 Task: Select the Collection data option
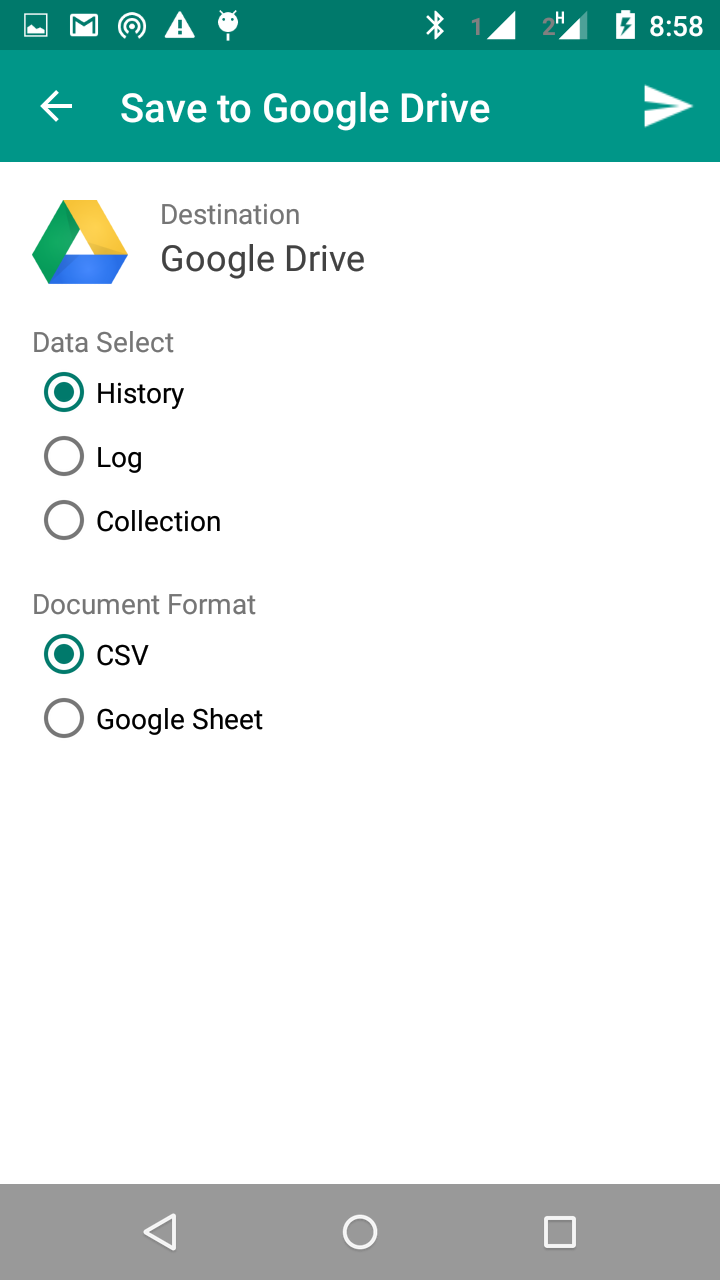click(64, 521)
